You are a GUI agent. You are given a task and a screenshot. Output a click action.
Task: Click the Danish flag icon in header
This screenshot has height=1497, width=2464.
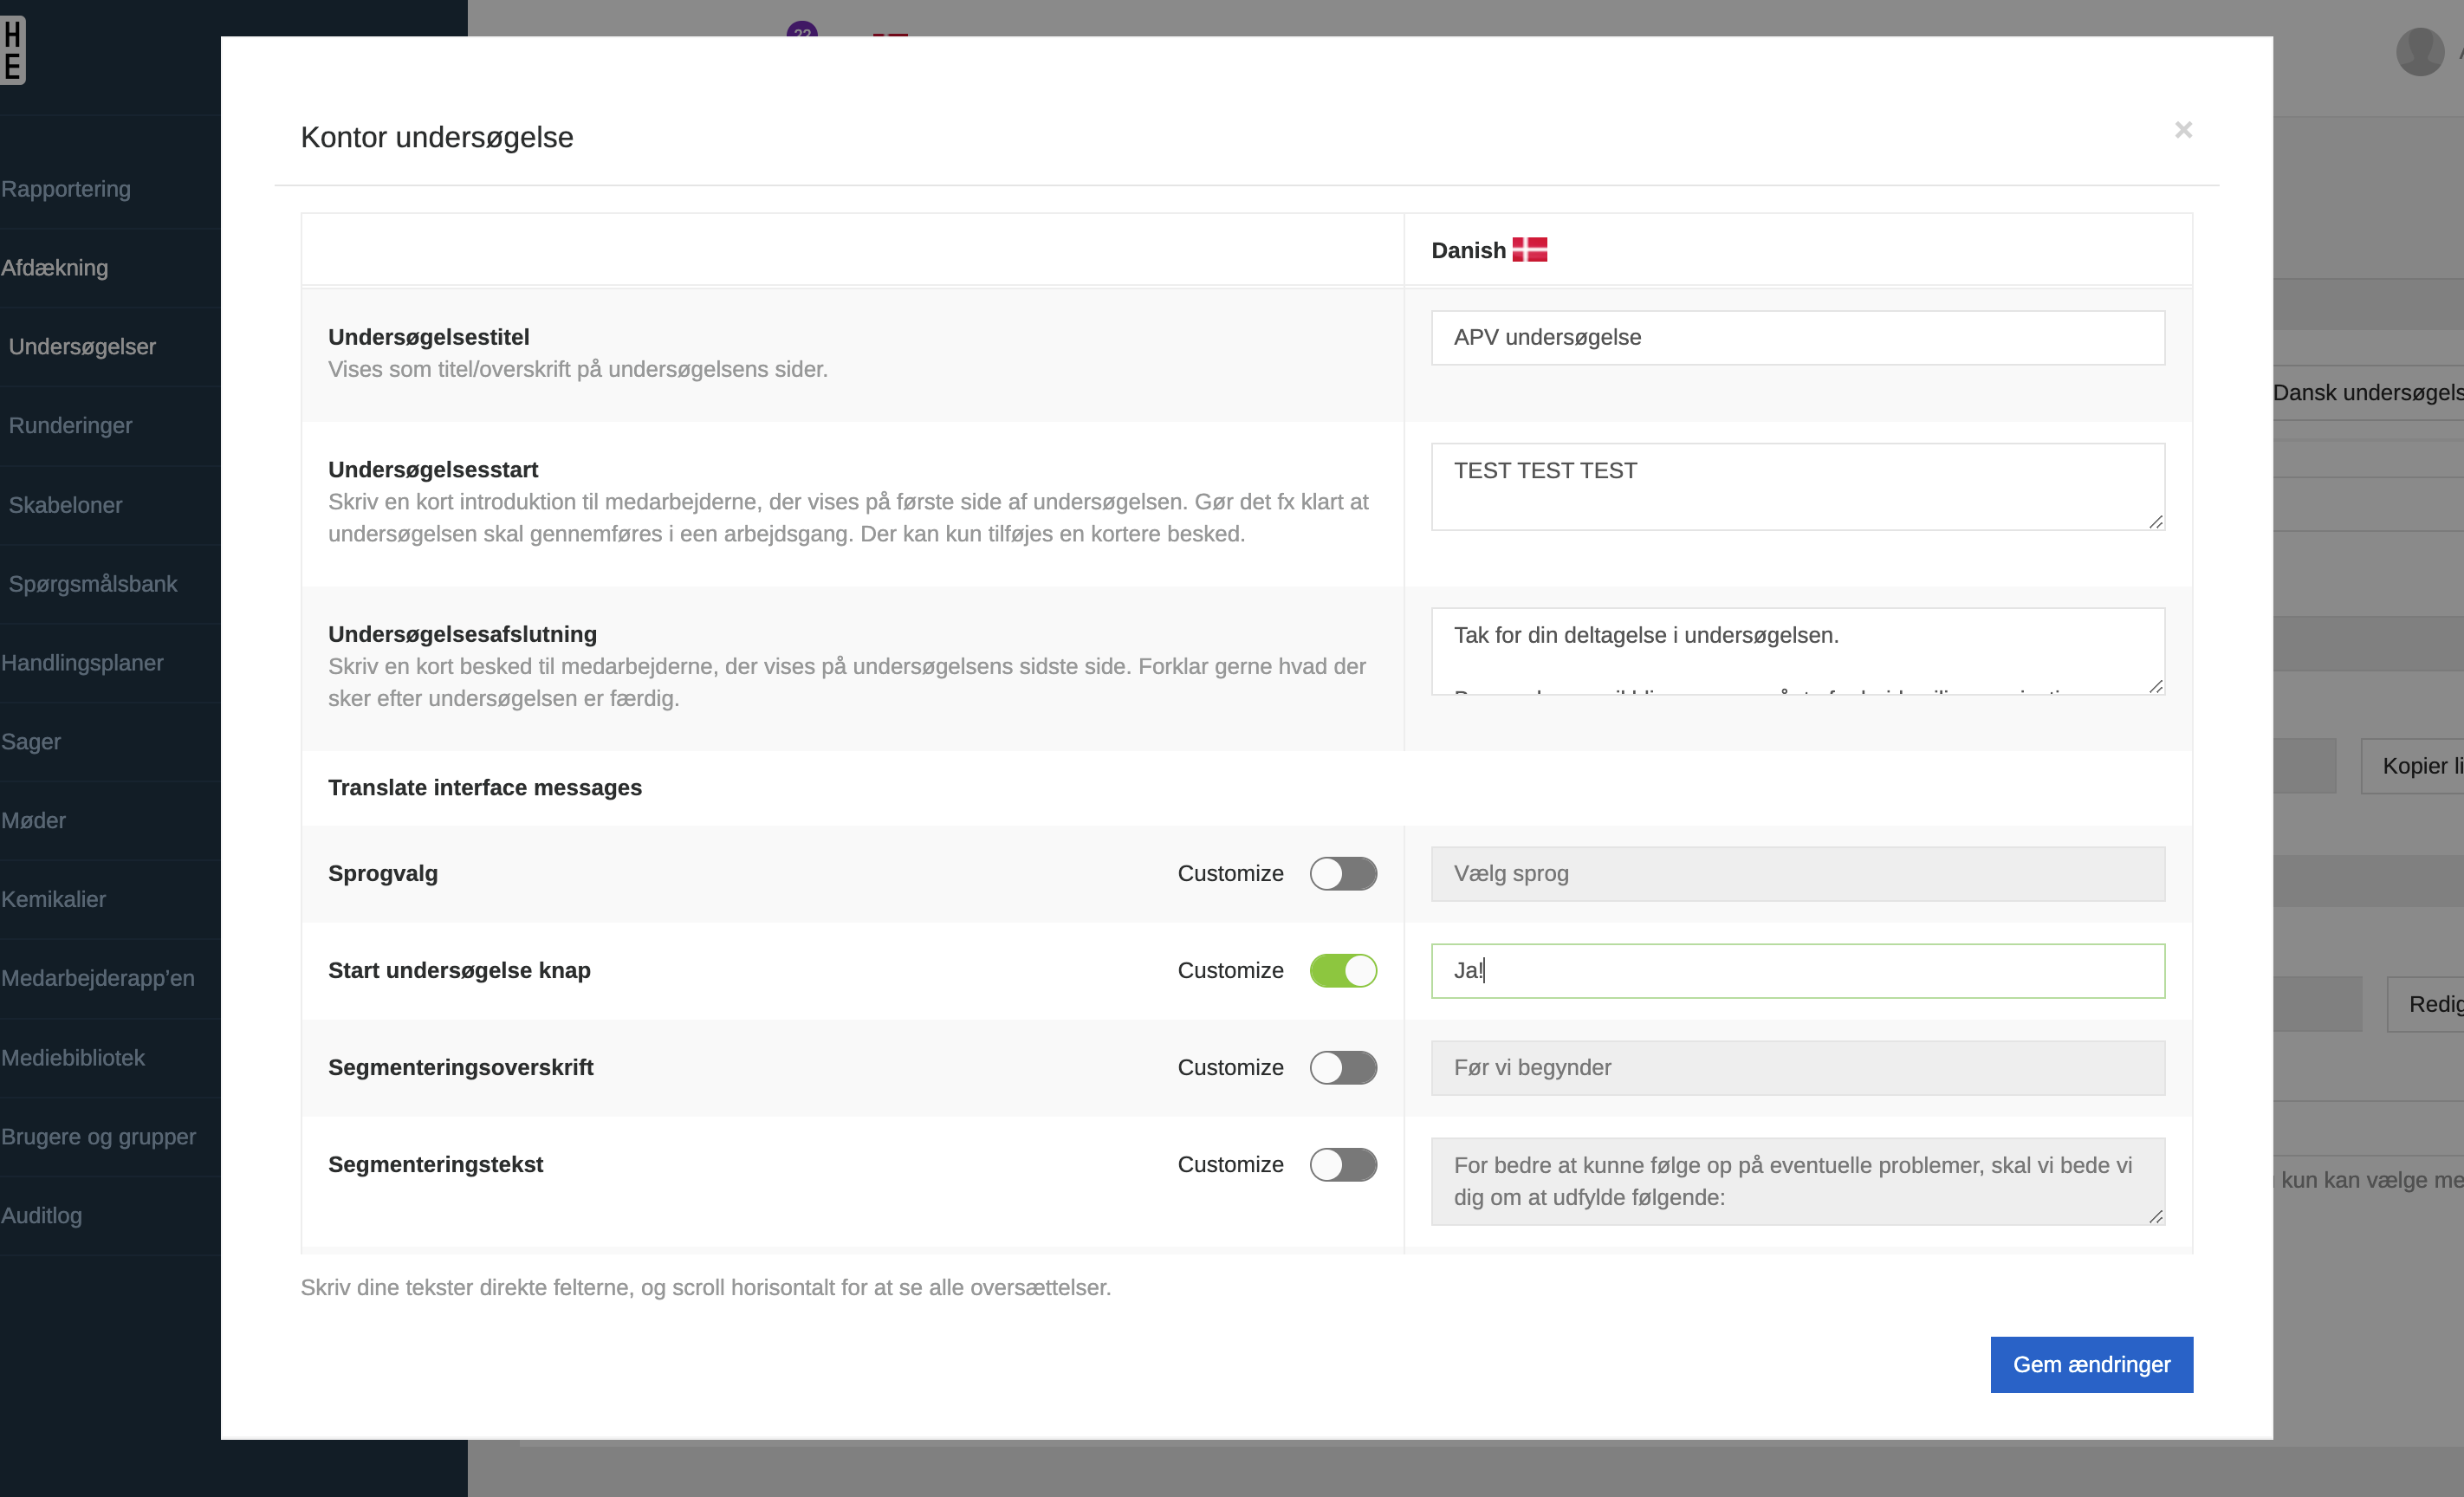tap(1529, 250)
